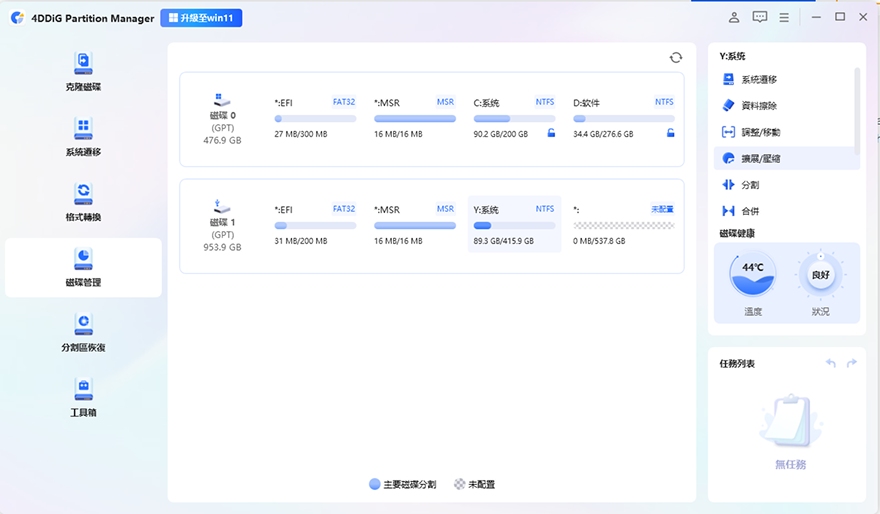880x514 pixels.
Task: Click the lock icon on C:系统
Action: click(551, 133)
